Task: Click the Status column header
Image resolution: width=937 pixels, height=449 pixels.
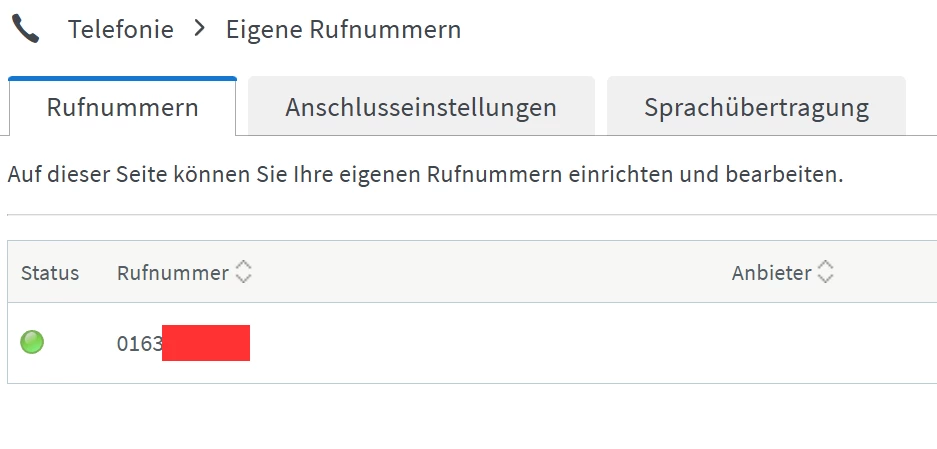Action: [x=50, y=273]
